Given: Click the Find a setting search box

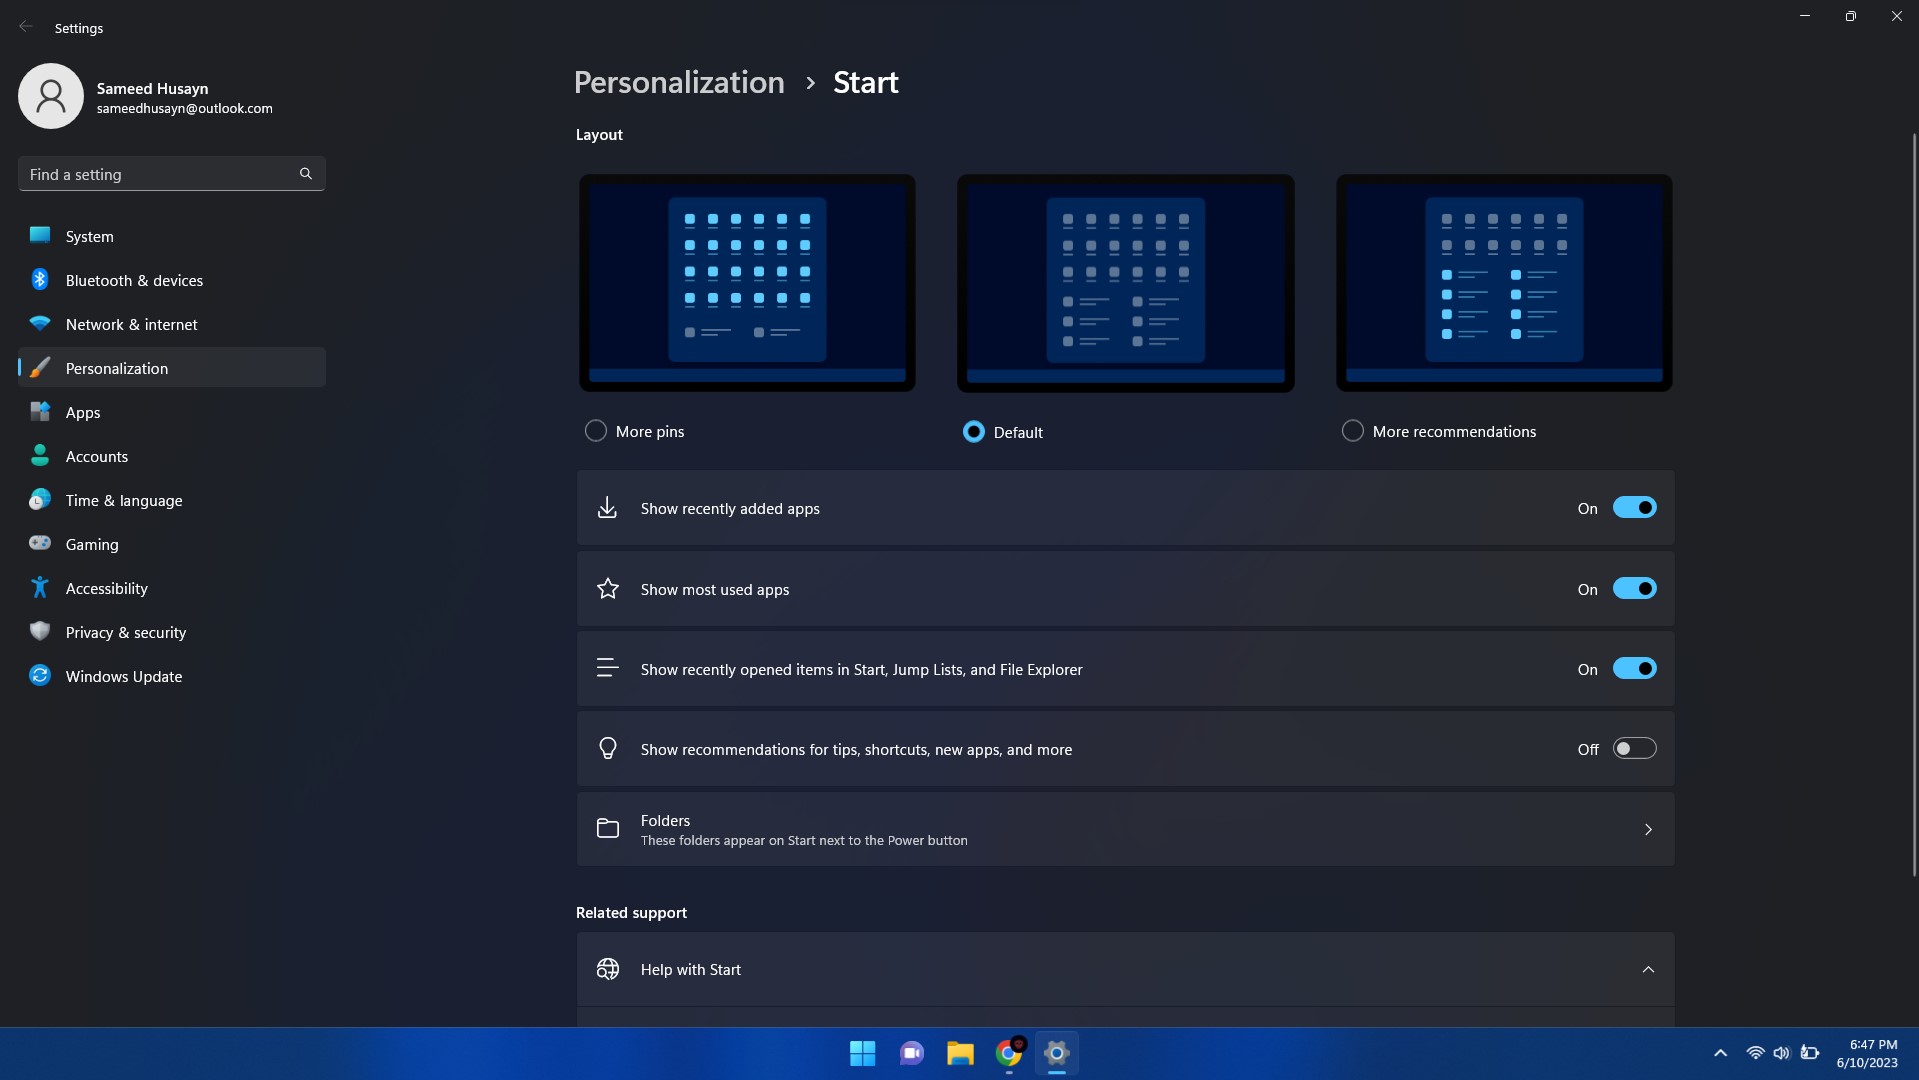Looking at the screenshot, I should pyautogui.click(x=172, y=174).
